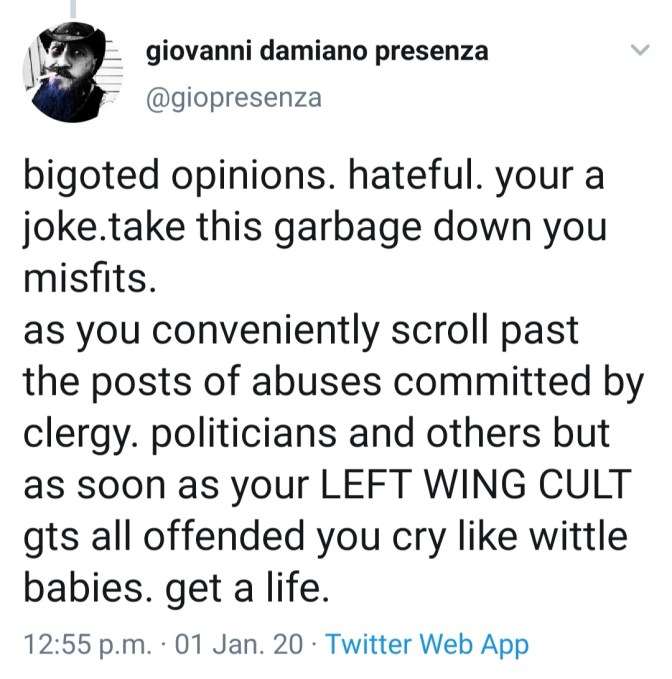Image resolution: width=672 pixels, height=679 pixels.
Task: Click the 01 Jan. 20 date
Action: pyautogui.click(x=237, y=645)
